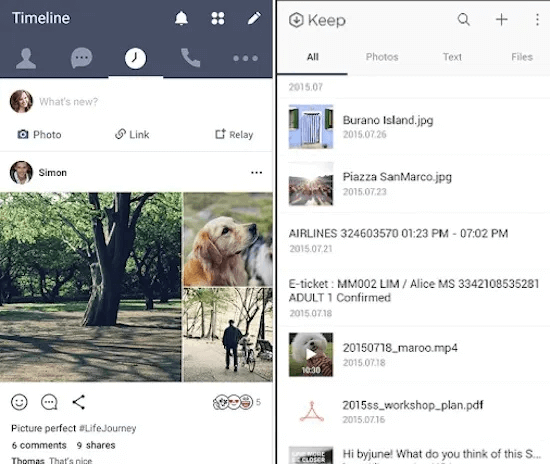
Task: Tap the user's own profile avatar
Action: (21, 101)
